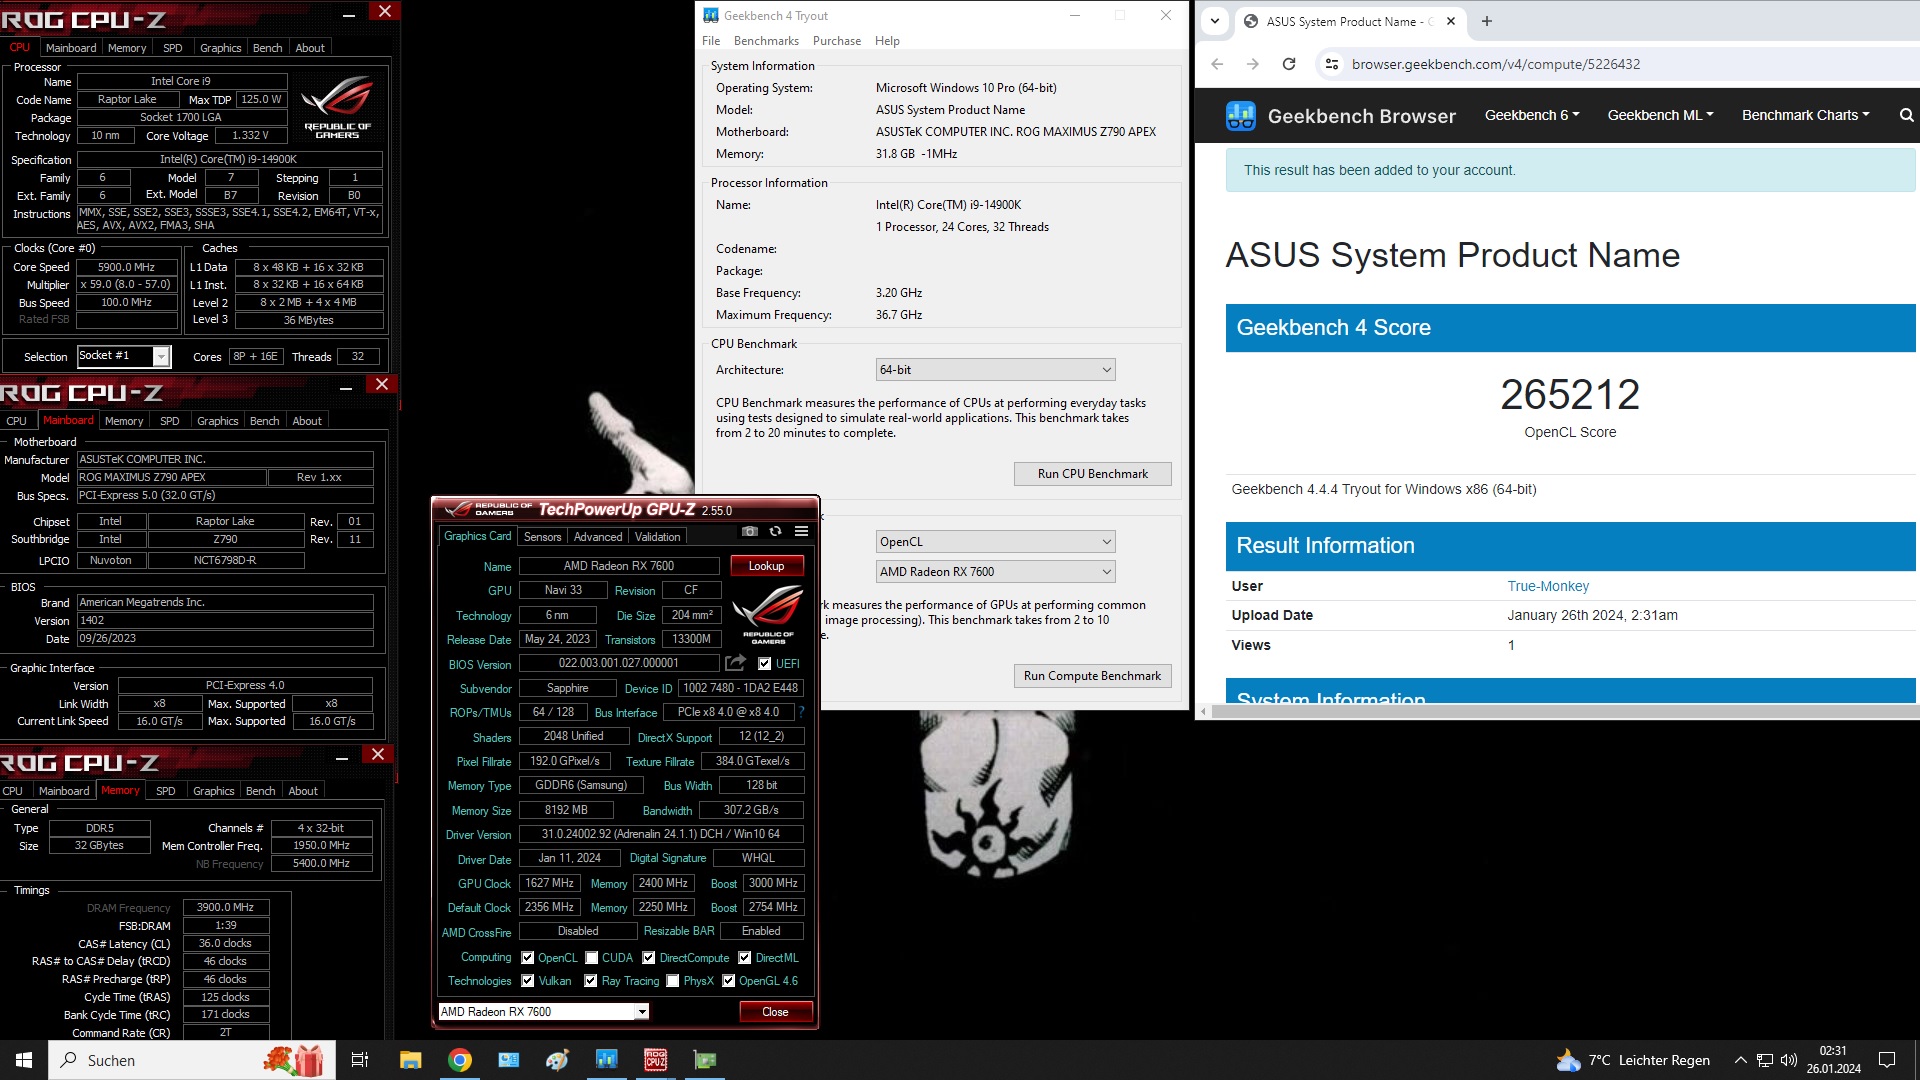
Task: Click the taskbar clock and date
Action: (1833, 1060)
